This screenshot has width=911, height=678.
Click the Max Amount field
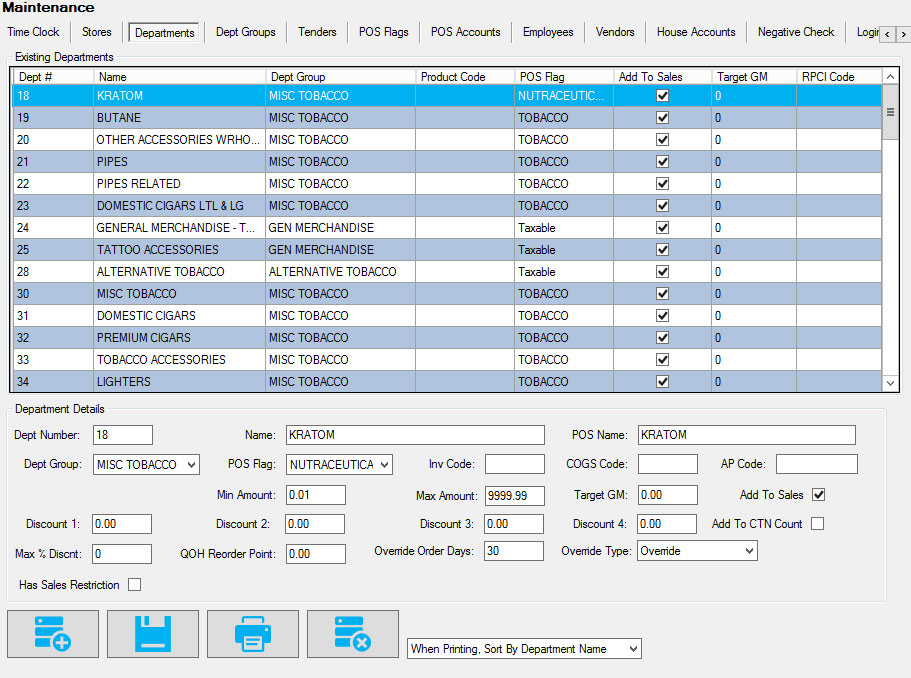(x=515, y=496)
